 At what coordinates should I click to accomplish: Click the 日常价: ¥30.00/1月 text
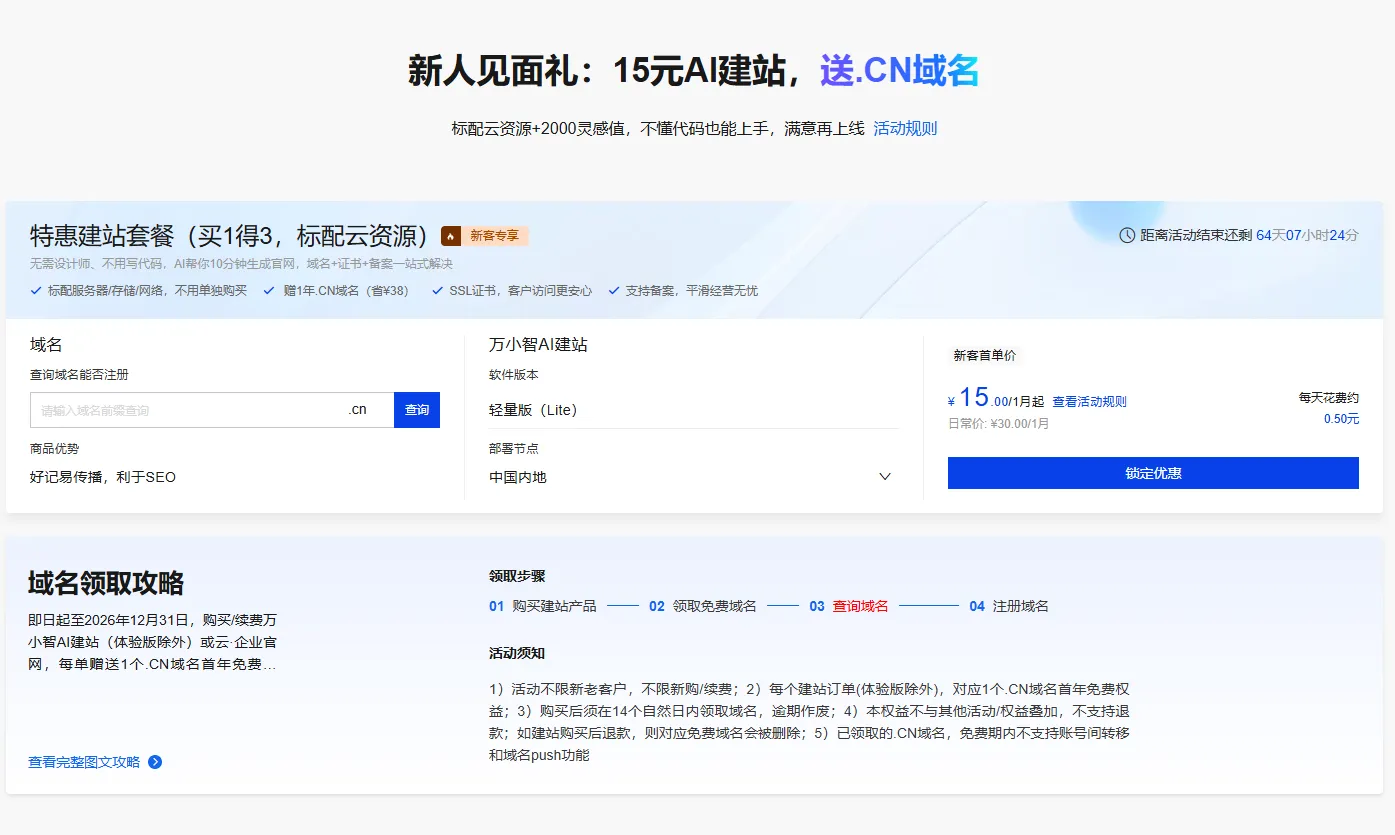pos(999,423)
